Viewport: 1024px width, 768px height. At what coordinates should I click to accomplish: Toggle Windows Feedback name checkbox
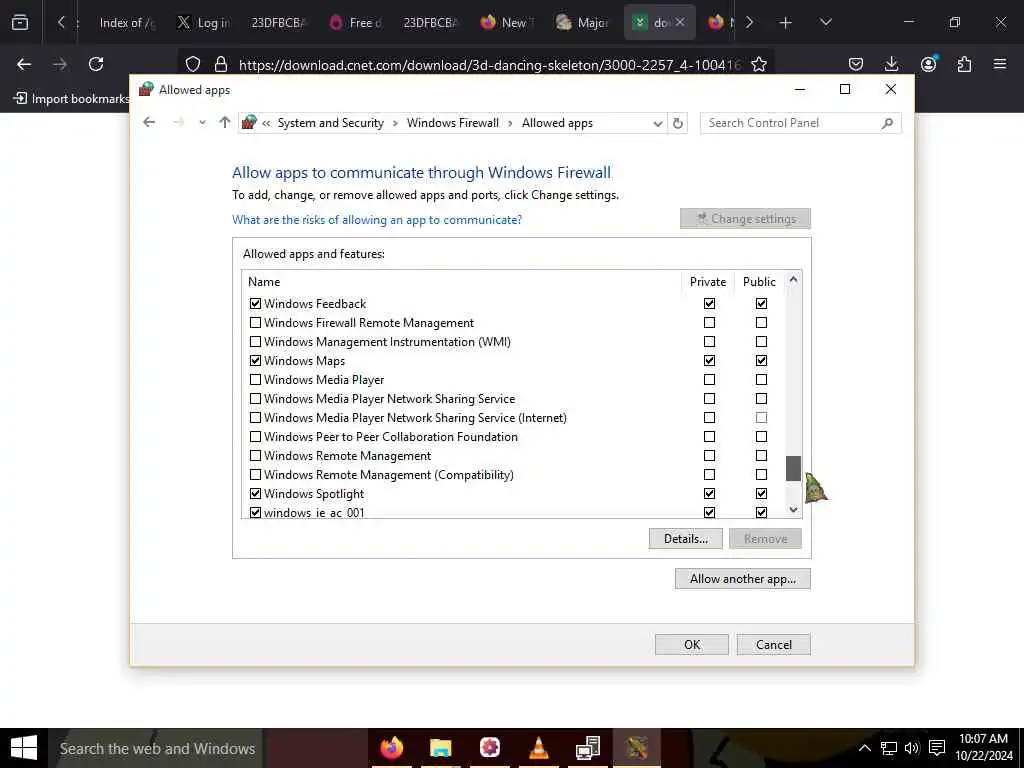point(255,304)
